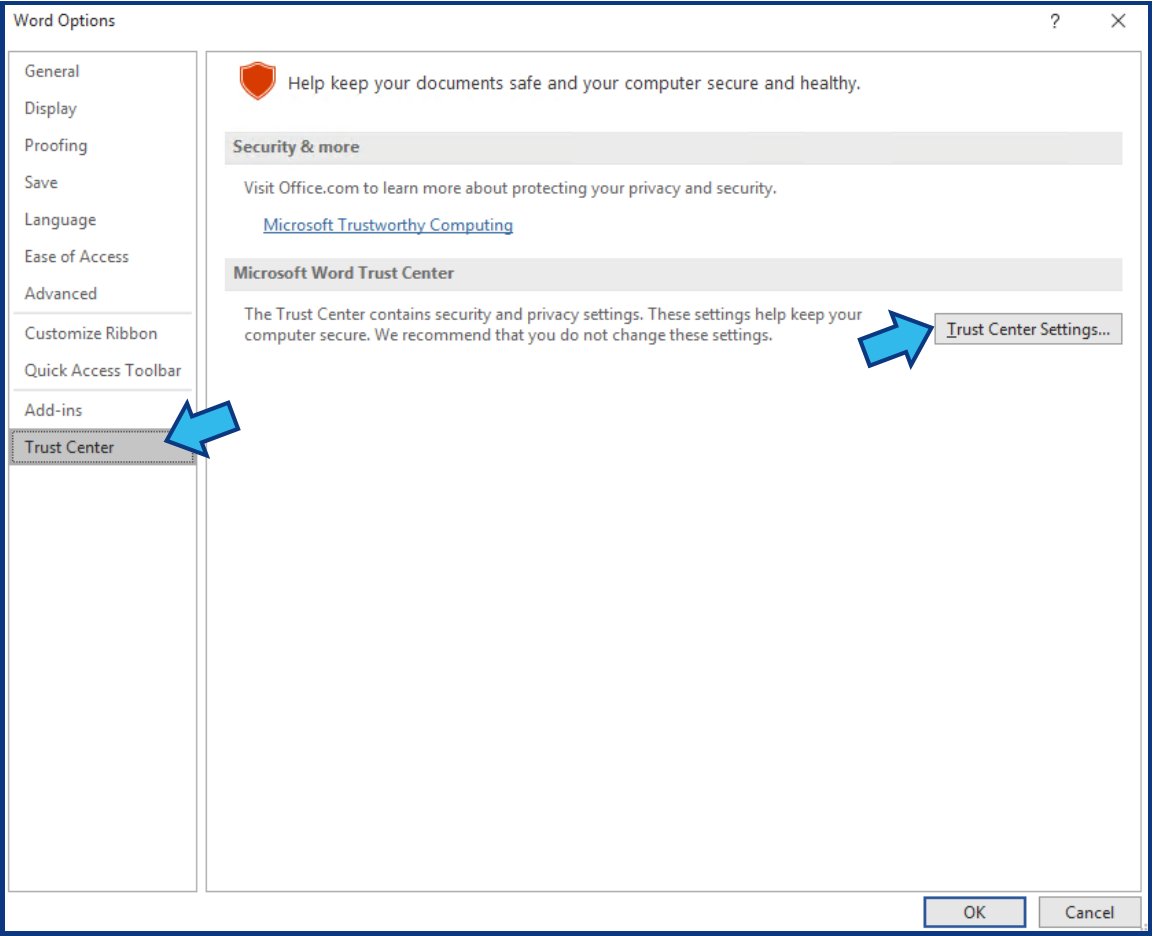1153x936 pixels.
Task: Click the red security shield icon
Action: 257,81
